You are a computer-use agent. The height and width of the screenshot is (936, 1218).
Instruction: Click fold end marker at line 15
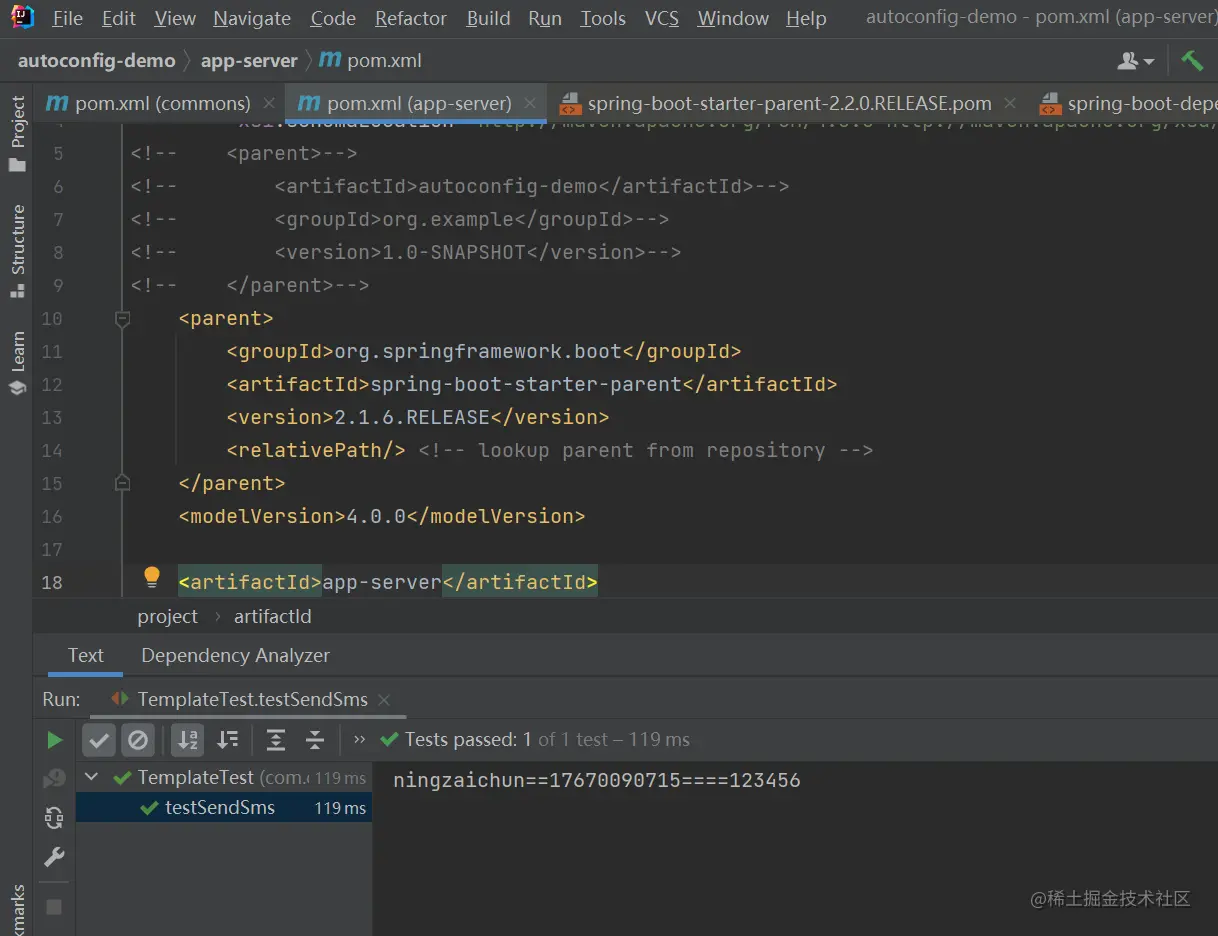[123, 483]
